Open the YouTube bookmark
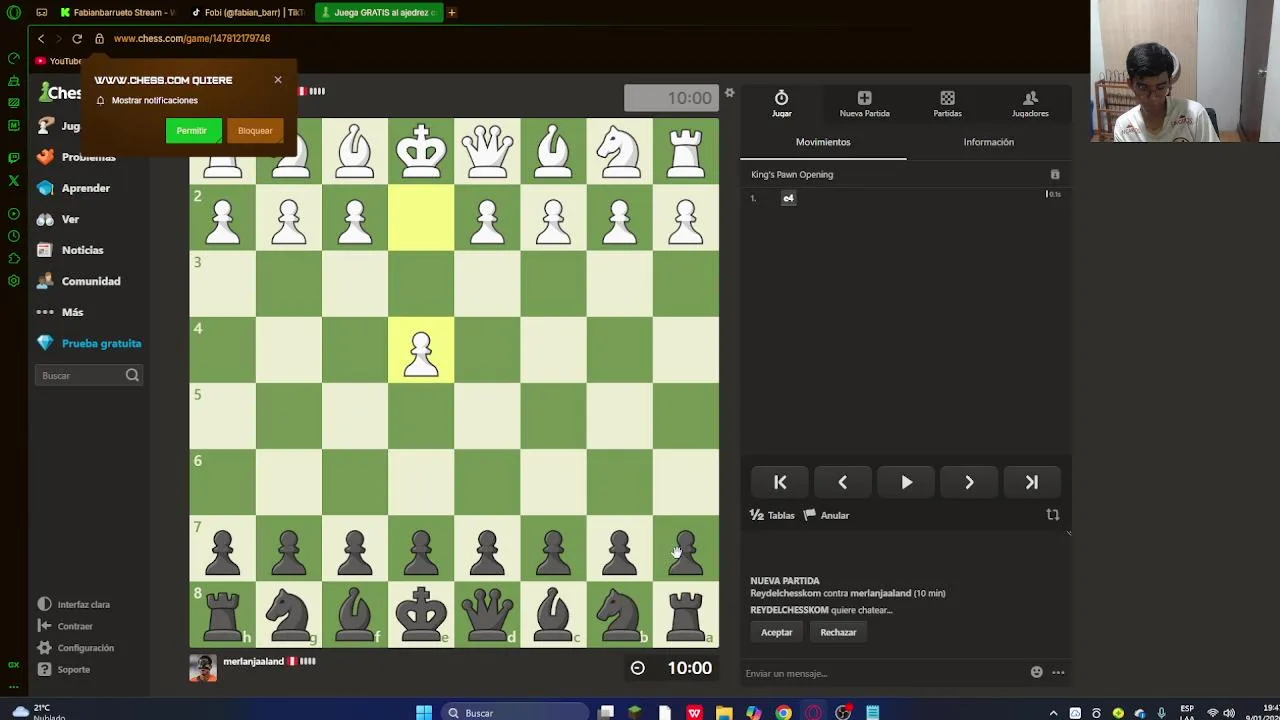Screen dimensions: 1280x720 tap(59, 61)
